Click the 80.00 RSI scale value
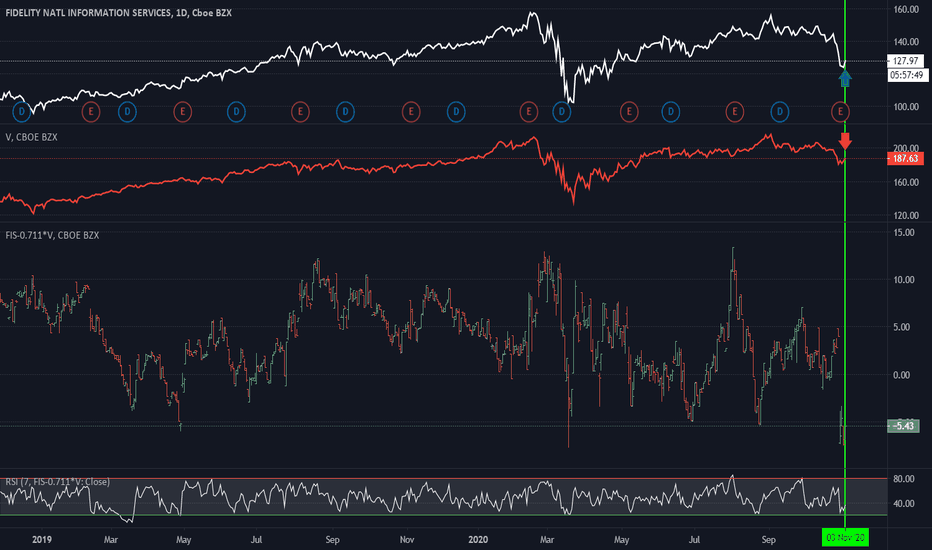 point(903,479)
